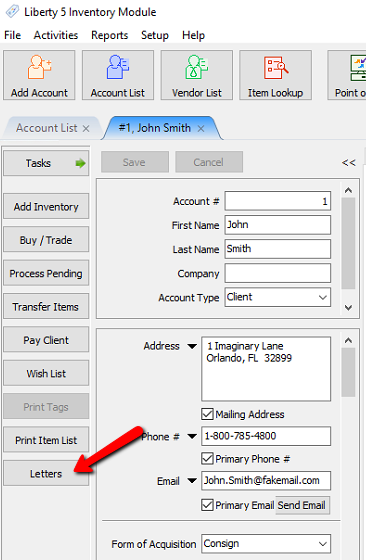The width and height of the screenshot is (366, 560).
Task: Click the Phone # input field
Action: (x=266, y=436)
